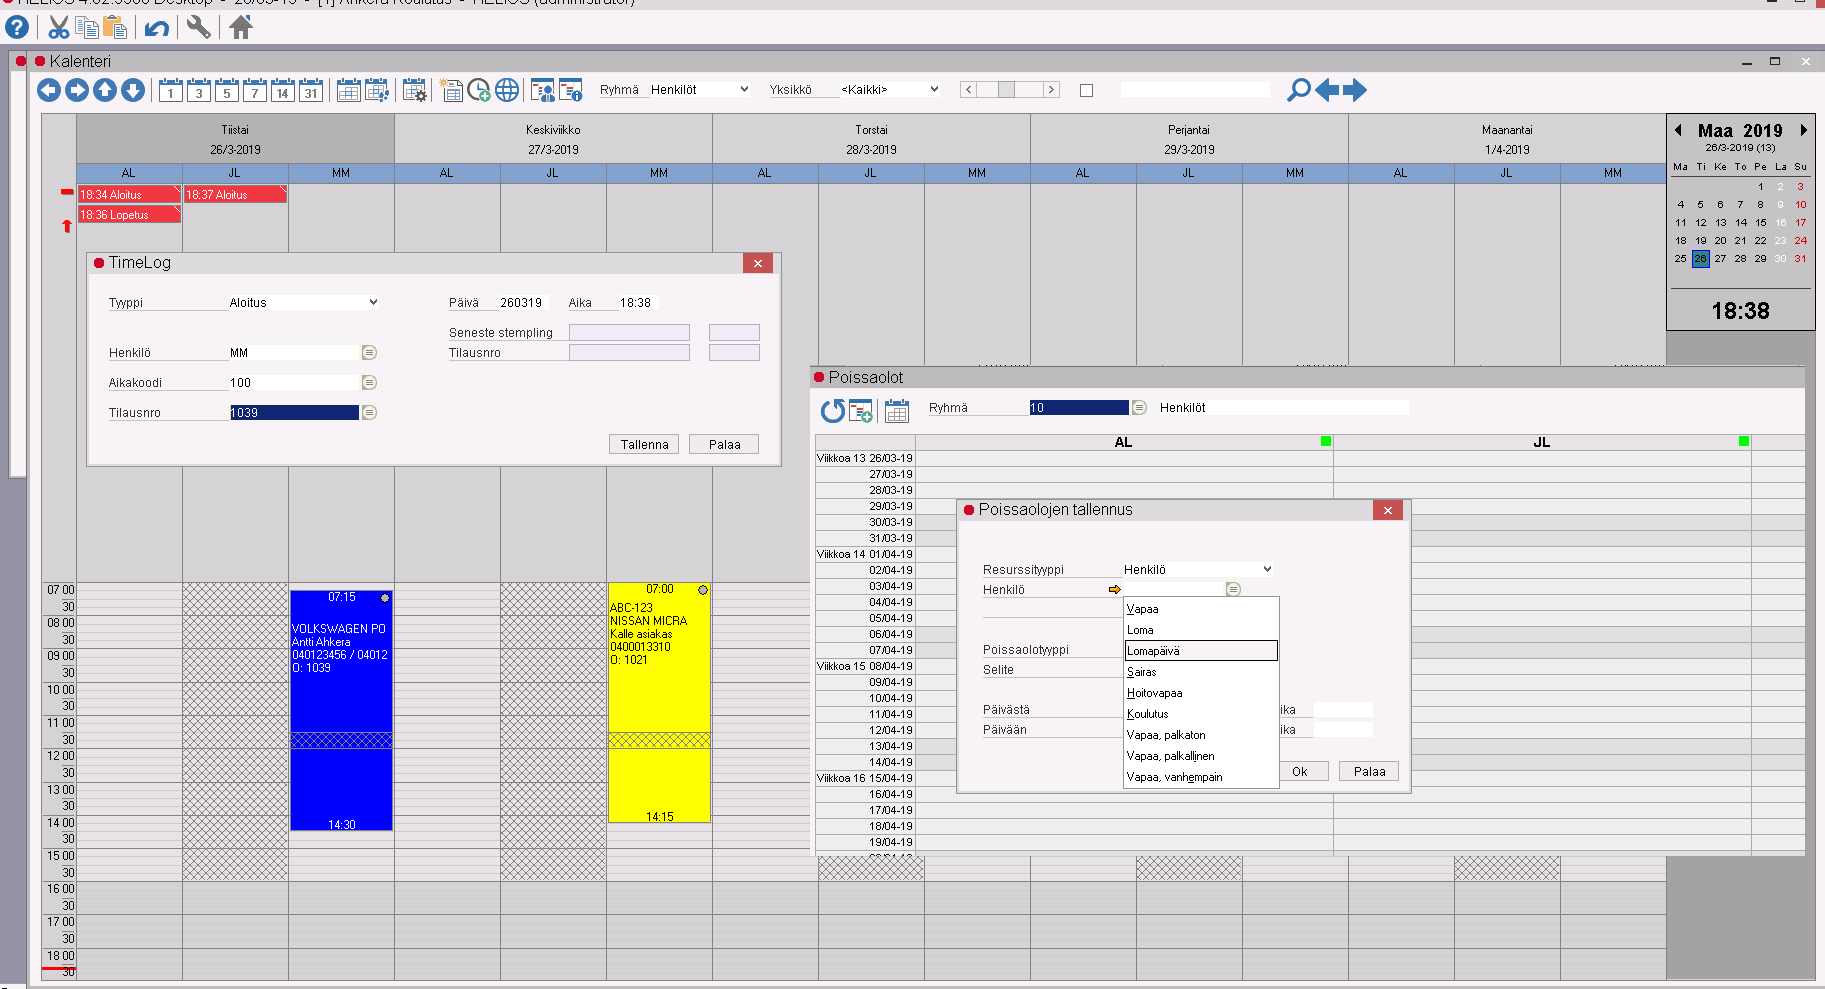Click Ryhmä field in Poissaolot window
The image size is (1825, 989).
[1079, 407]
